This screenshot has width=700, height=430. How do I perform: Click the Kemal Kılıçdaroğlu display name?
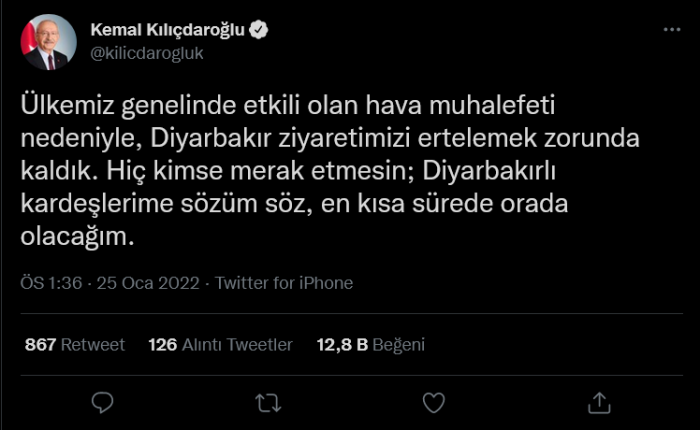pyautogui.click(x=167, y=31)
